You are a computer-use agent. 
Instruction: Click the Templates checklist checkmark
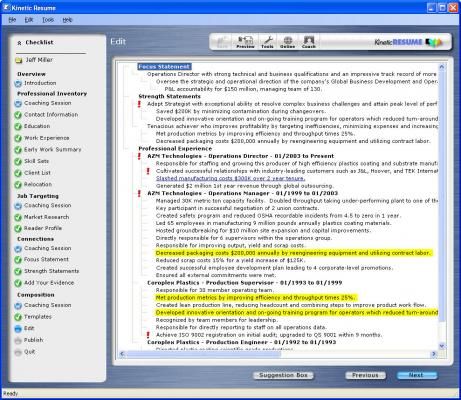[18, 317]
